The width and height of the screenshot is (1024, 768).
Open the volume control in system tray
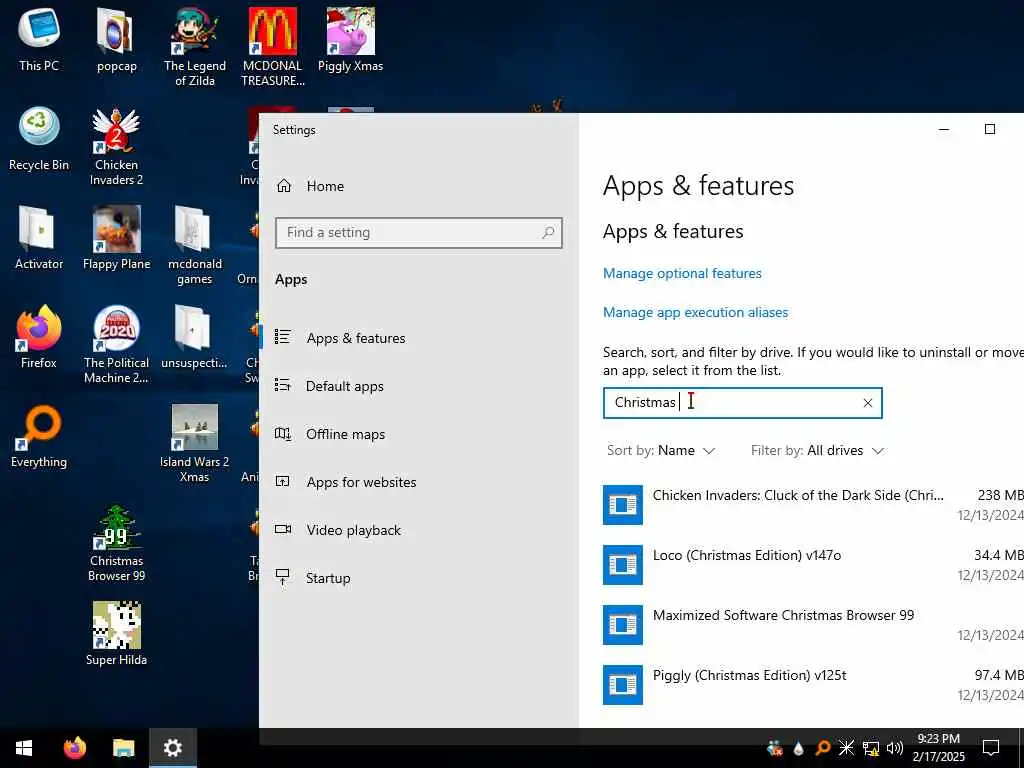point(895,748)
